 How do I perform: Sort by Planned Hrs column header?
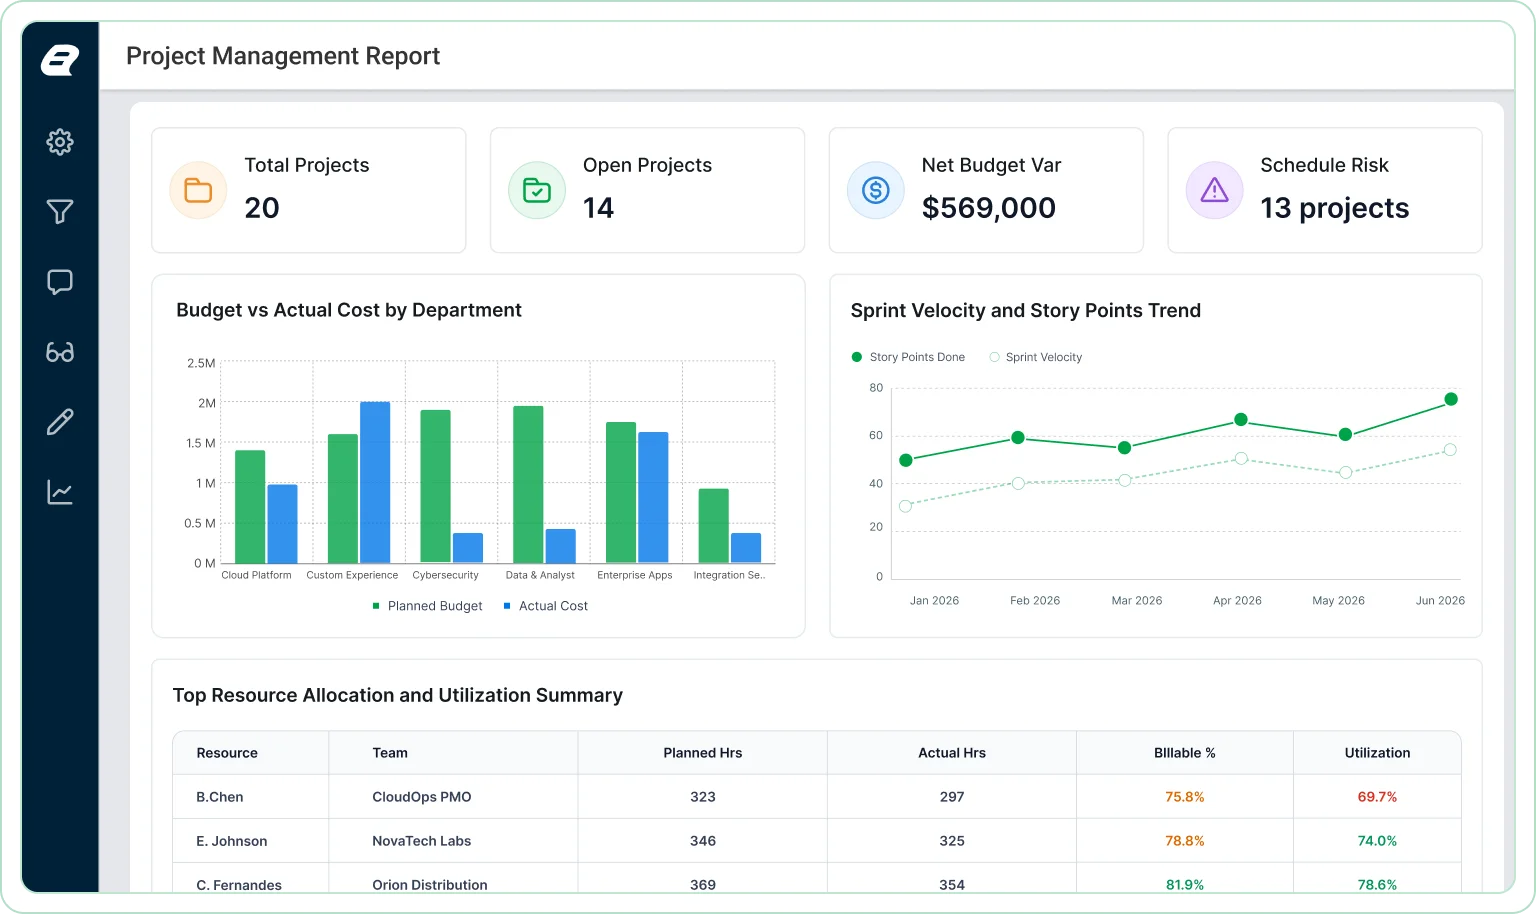(703, 753)
